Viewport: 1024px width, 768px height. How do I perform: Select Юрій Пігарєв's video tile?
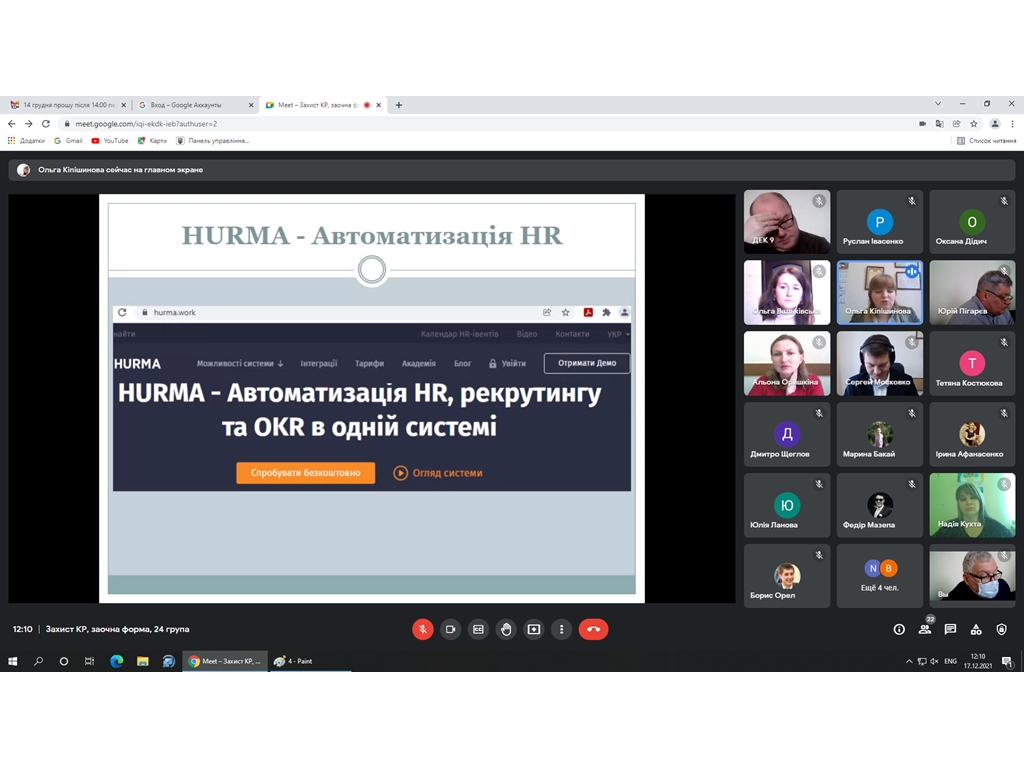pos(972,293)
